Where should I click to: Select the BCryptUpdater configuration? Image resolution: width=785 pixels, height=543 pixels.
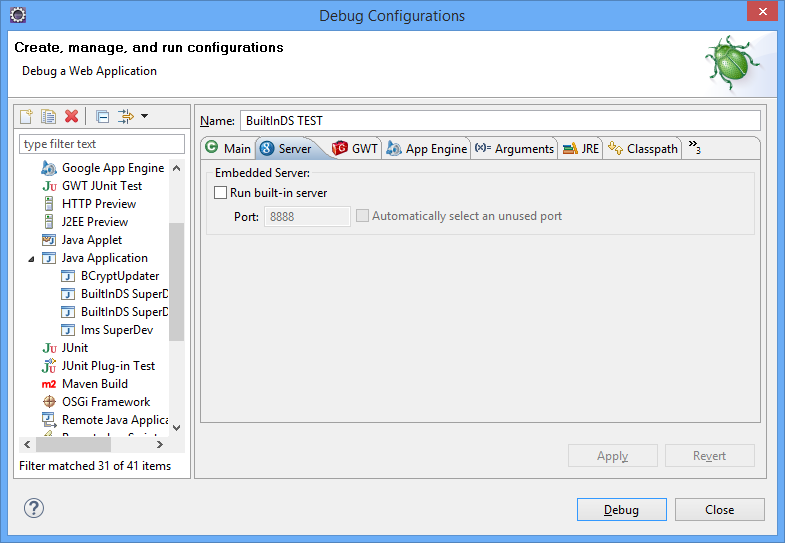click(x=119, y=276)
